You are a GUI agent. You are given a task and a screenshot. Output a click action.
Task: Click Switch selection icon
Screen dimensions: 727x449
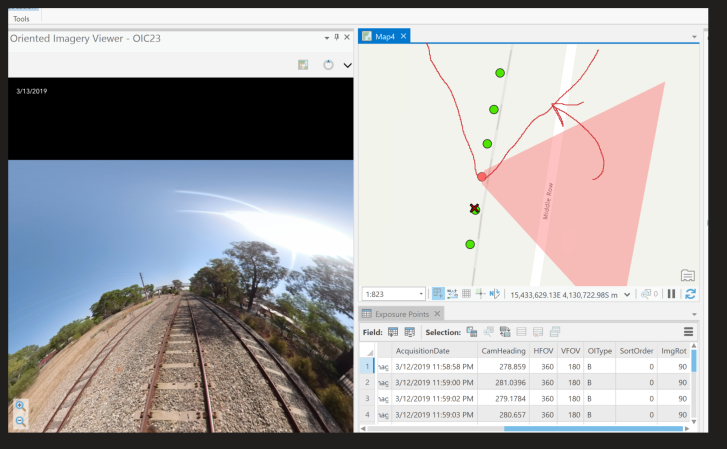click(x=505, y=332)
